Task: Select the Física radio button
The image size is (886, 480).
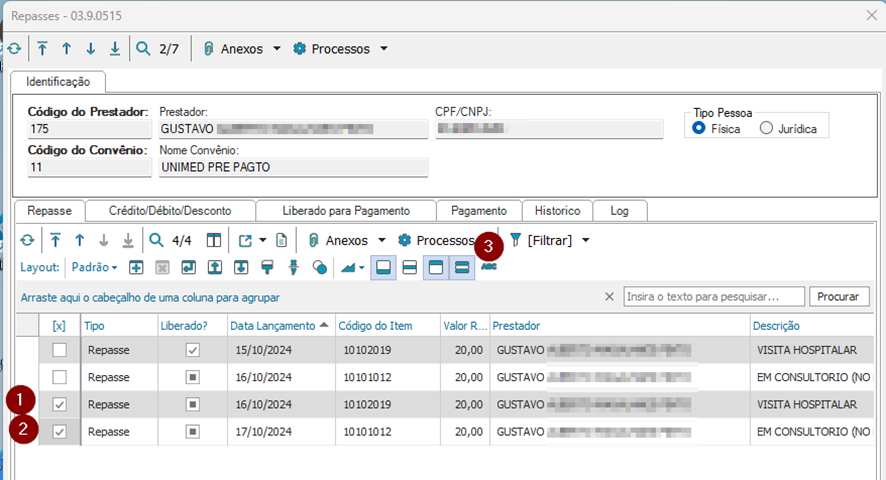Action: tap(699, 128)
